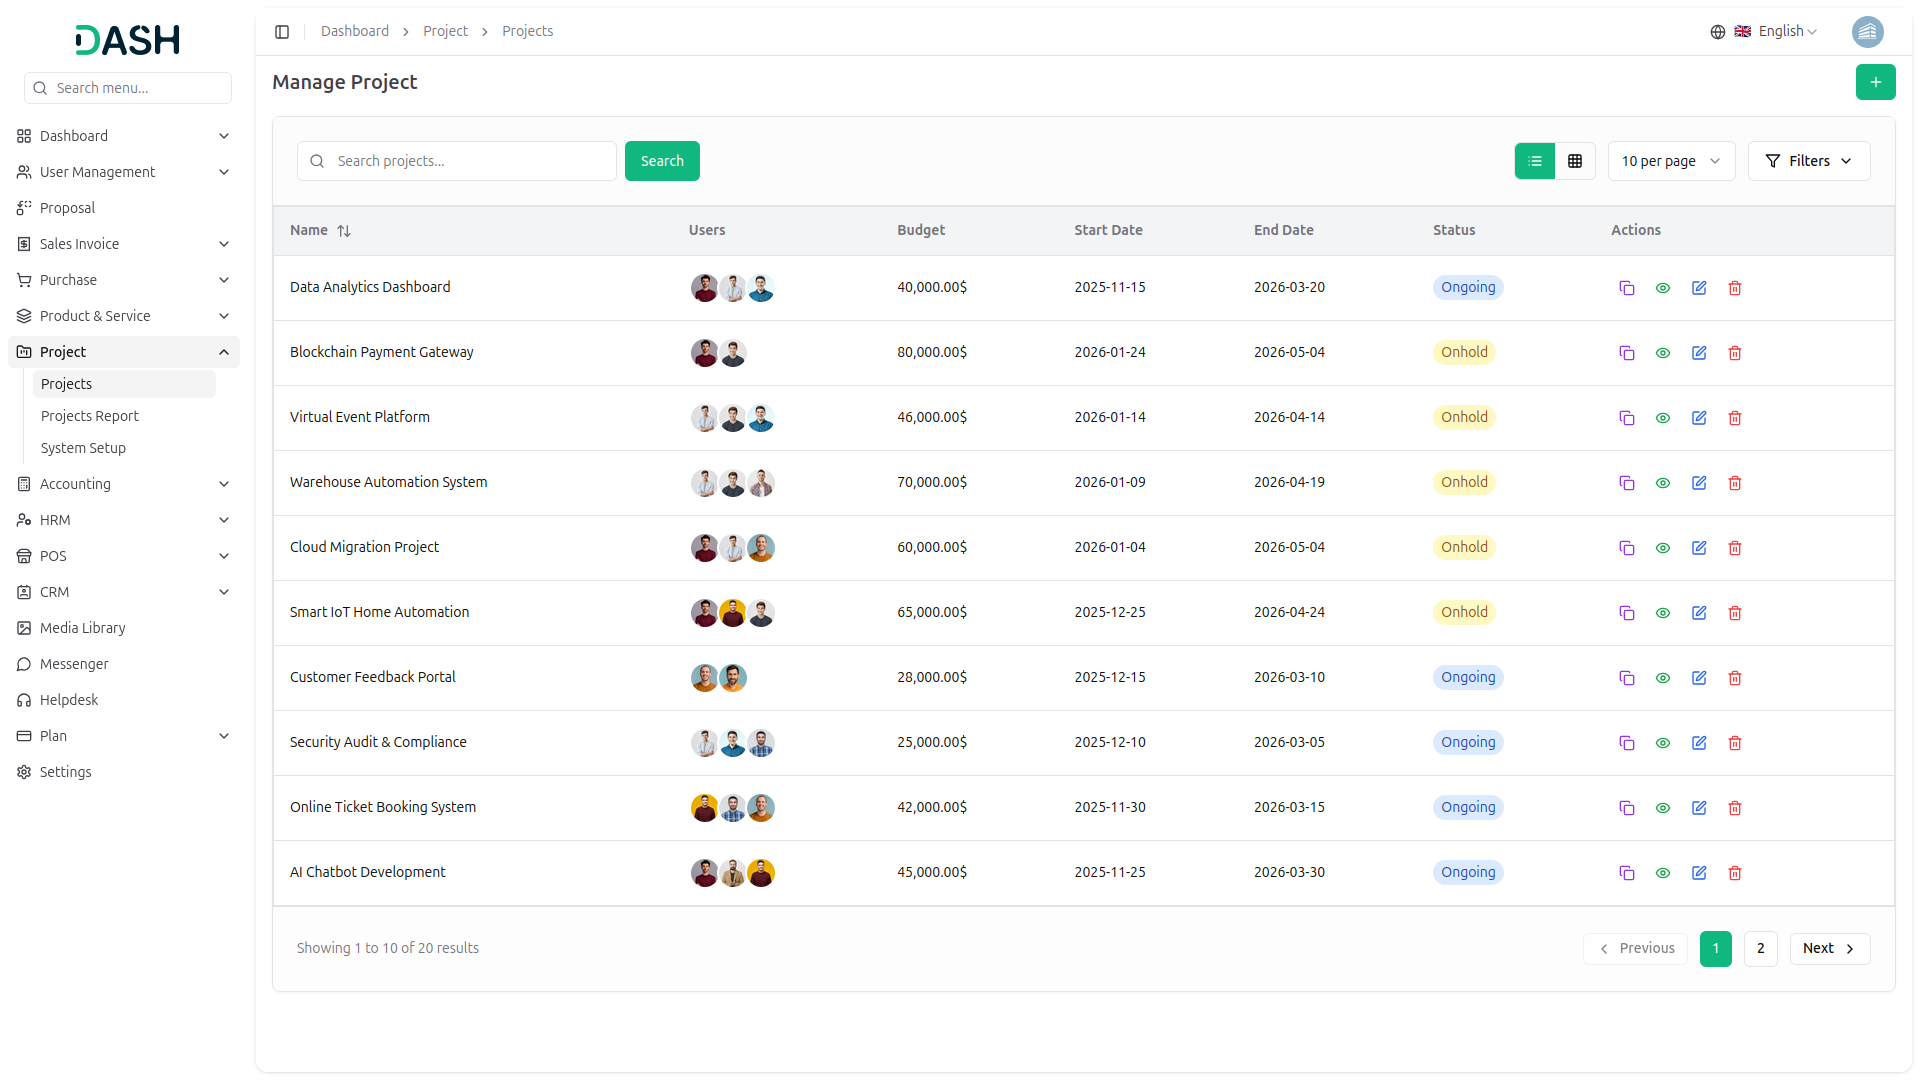
Task: Click the green Search button
Action: [x=661, y=161]
